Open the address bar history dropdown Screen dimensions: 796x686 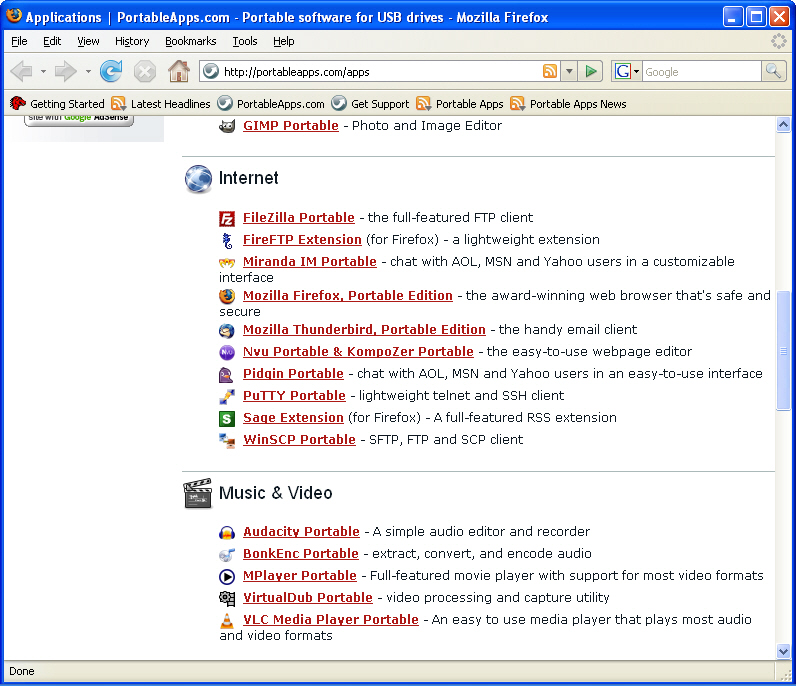(569, 71)
